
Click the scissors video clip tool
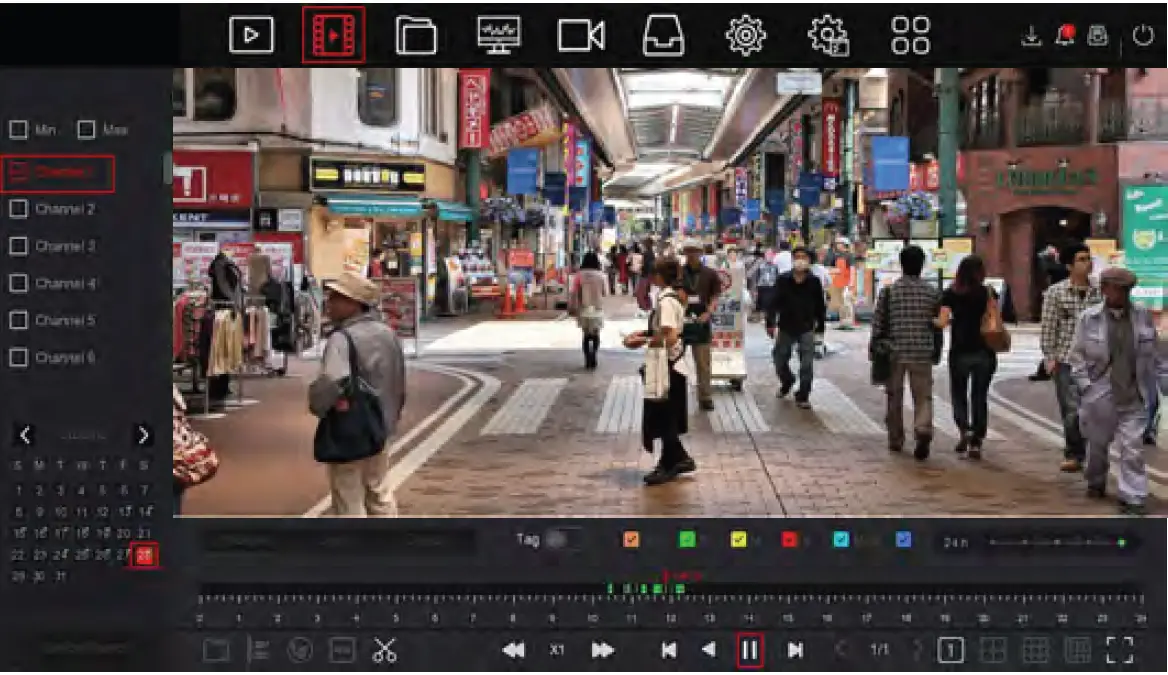tap(384, 650)
